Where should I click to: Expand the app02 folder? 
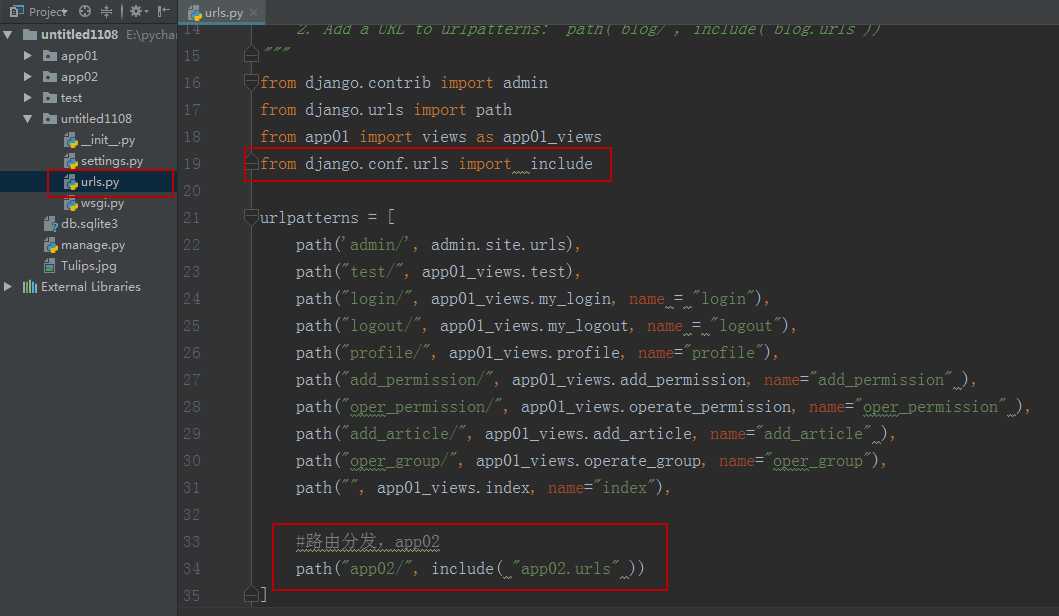28,76
